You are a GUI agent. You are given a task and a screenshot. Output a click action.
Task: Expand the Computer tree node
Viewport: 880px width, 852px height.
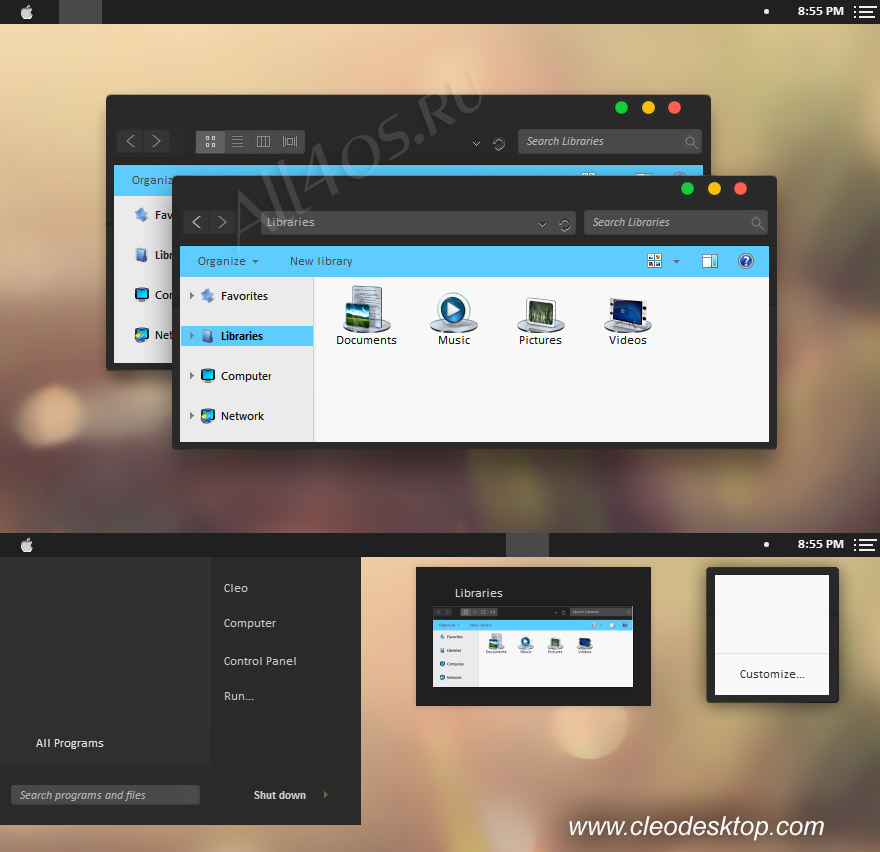191,375
